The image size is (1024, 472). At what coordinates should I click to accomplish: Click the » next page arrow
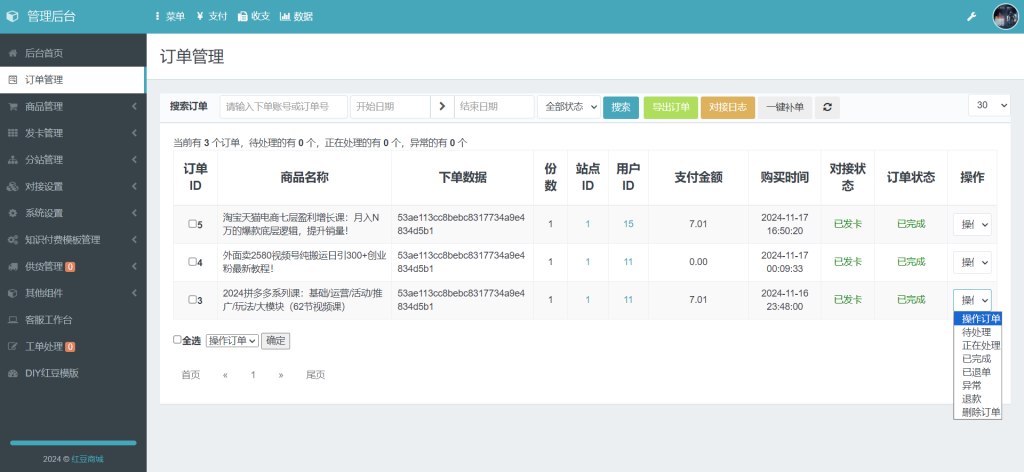pos(281,375)
